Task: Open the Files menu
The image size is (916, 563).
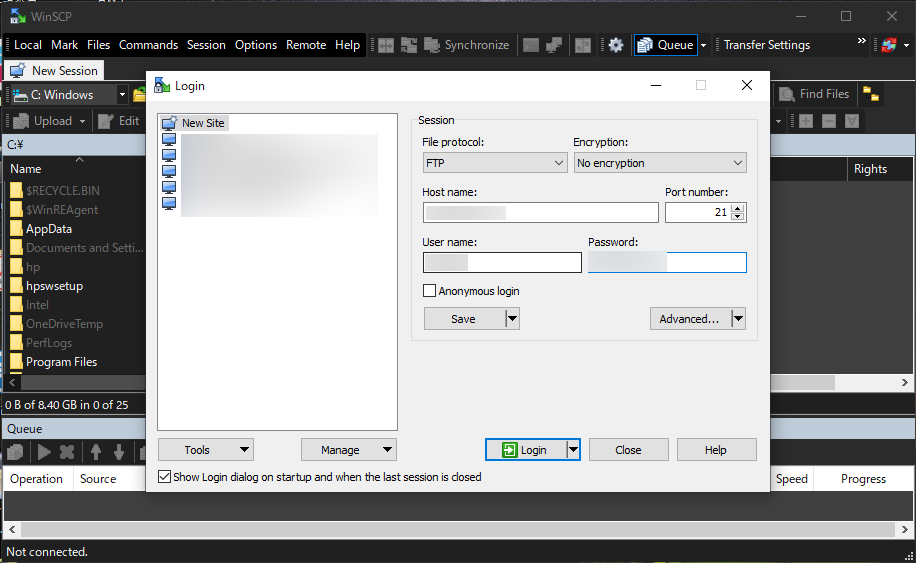Action: (98, 45)
